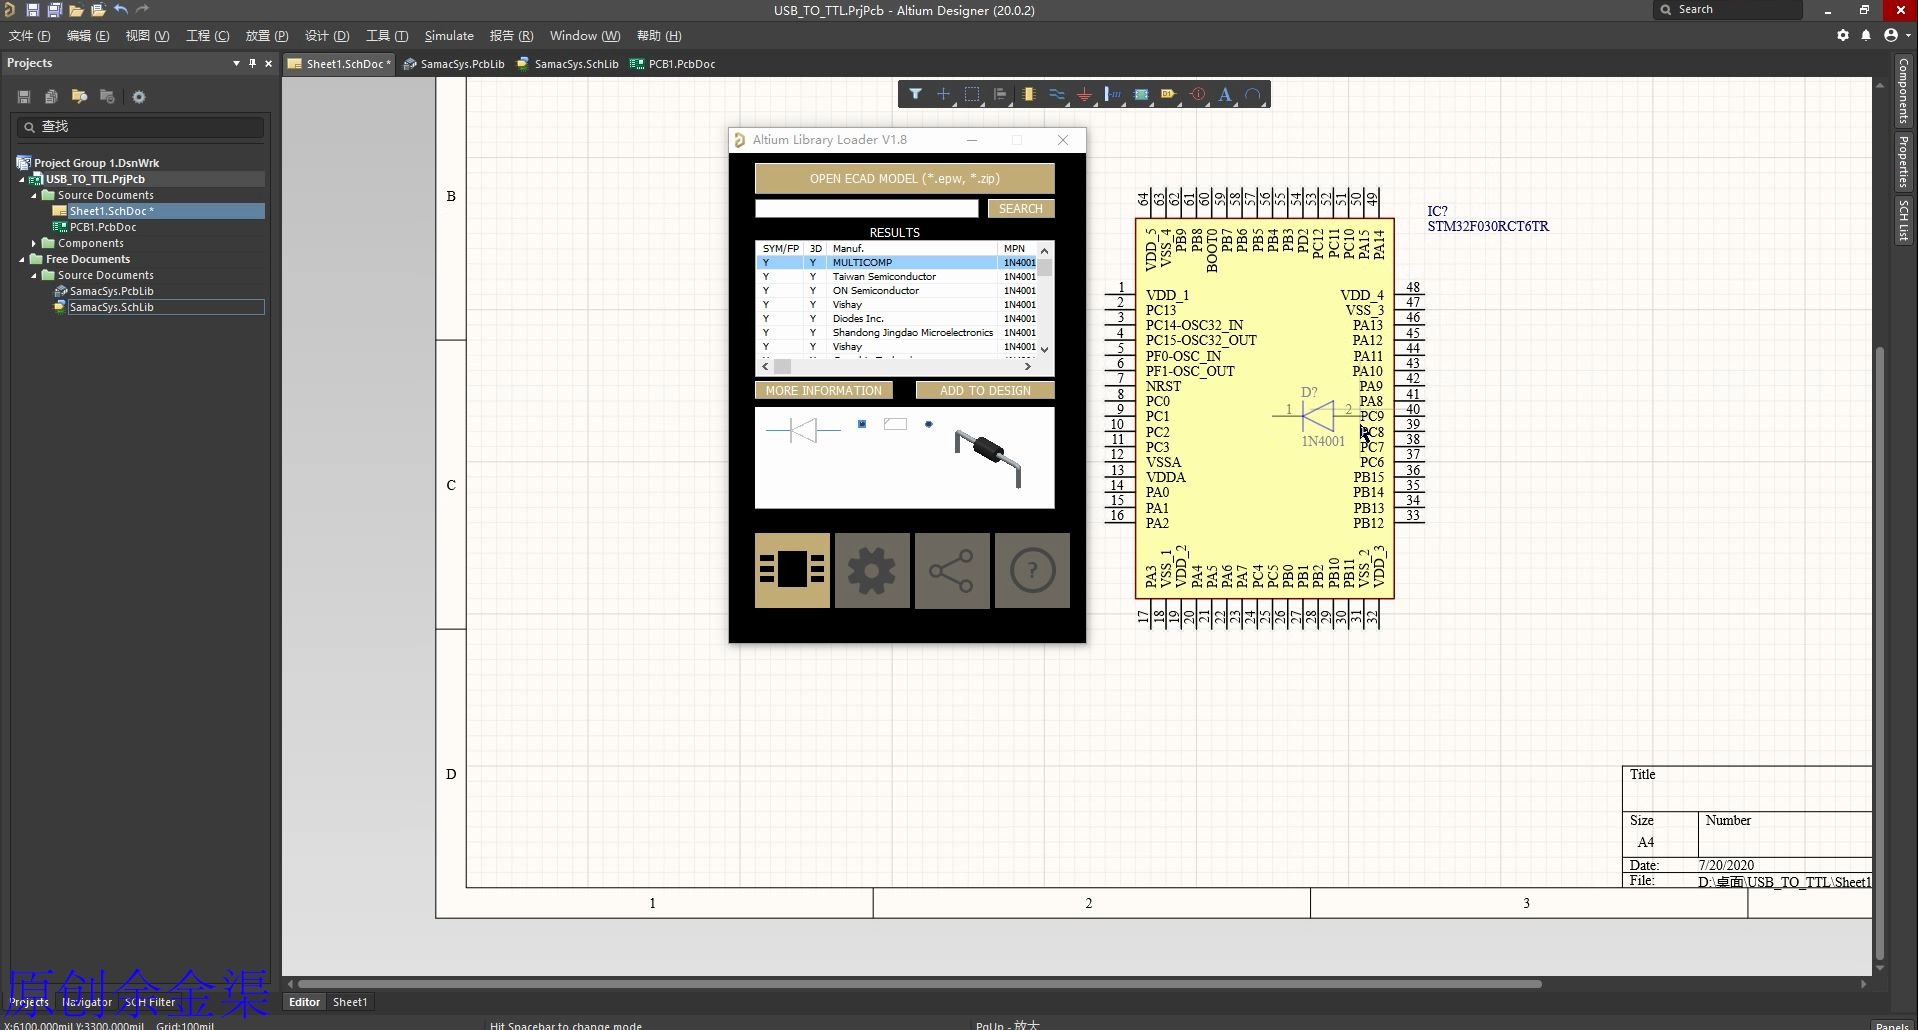Select the Library Loader component chip tile
This screenshot has width=1918, height=1030.
coord(792,570)
